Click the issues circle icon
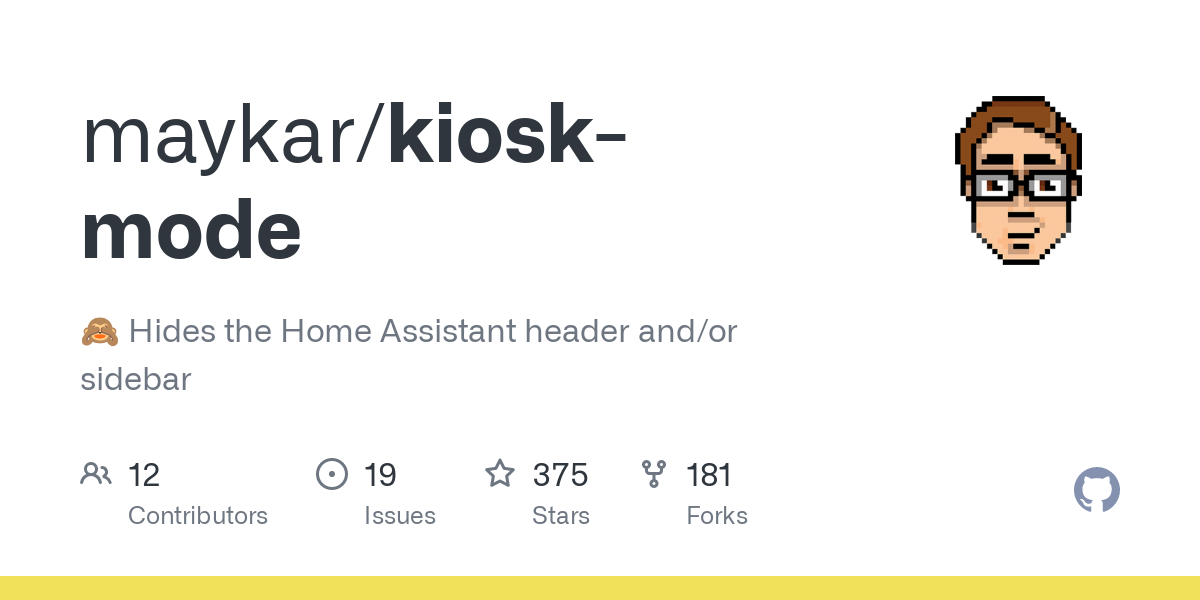The width and height of the screenshot is (1200, 600). point(332,473)
